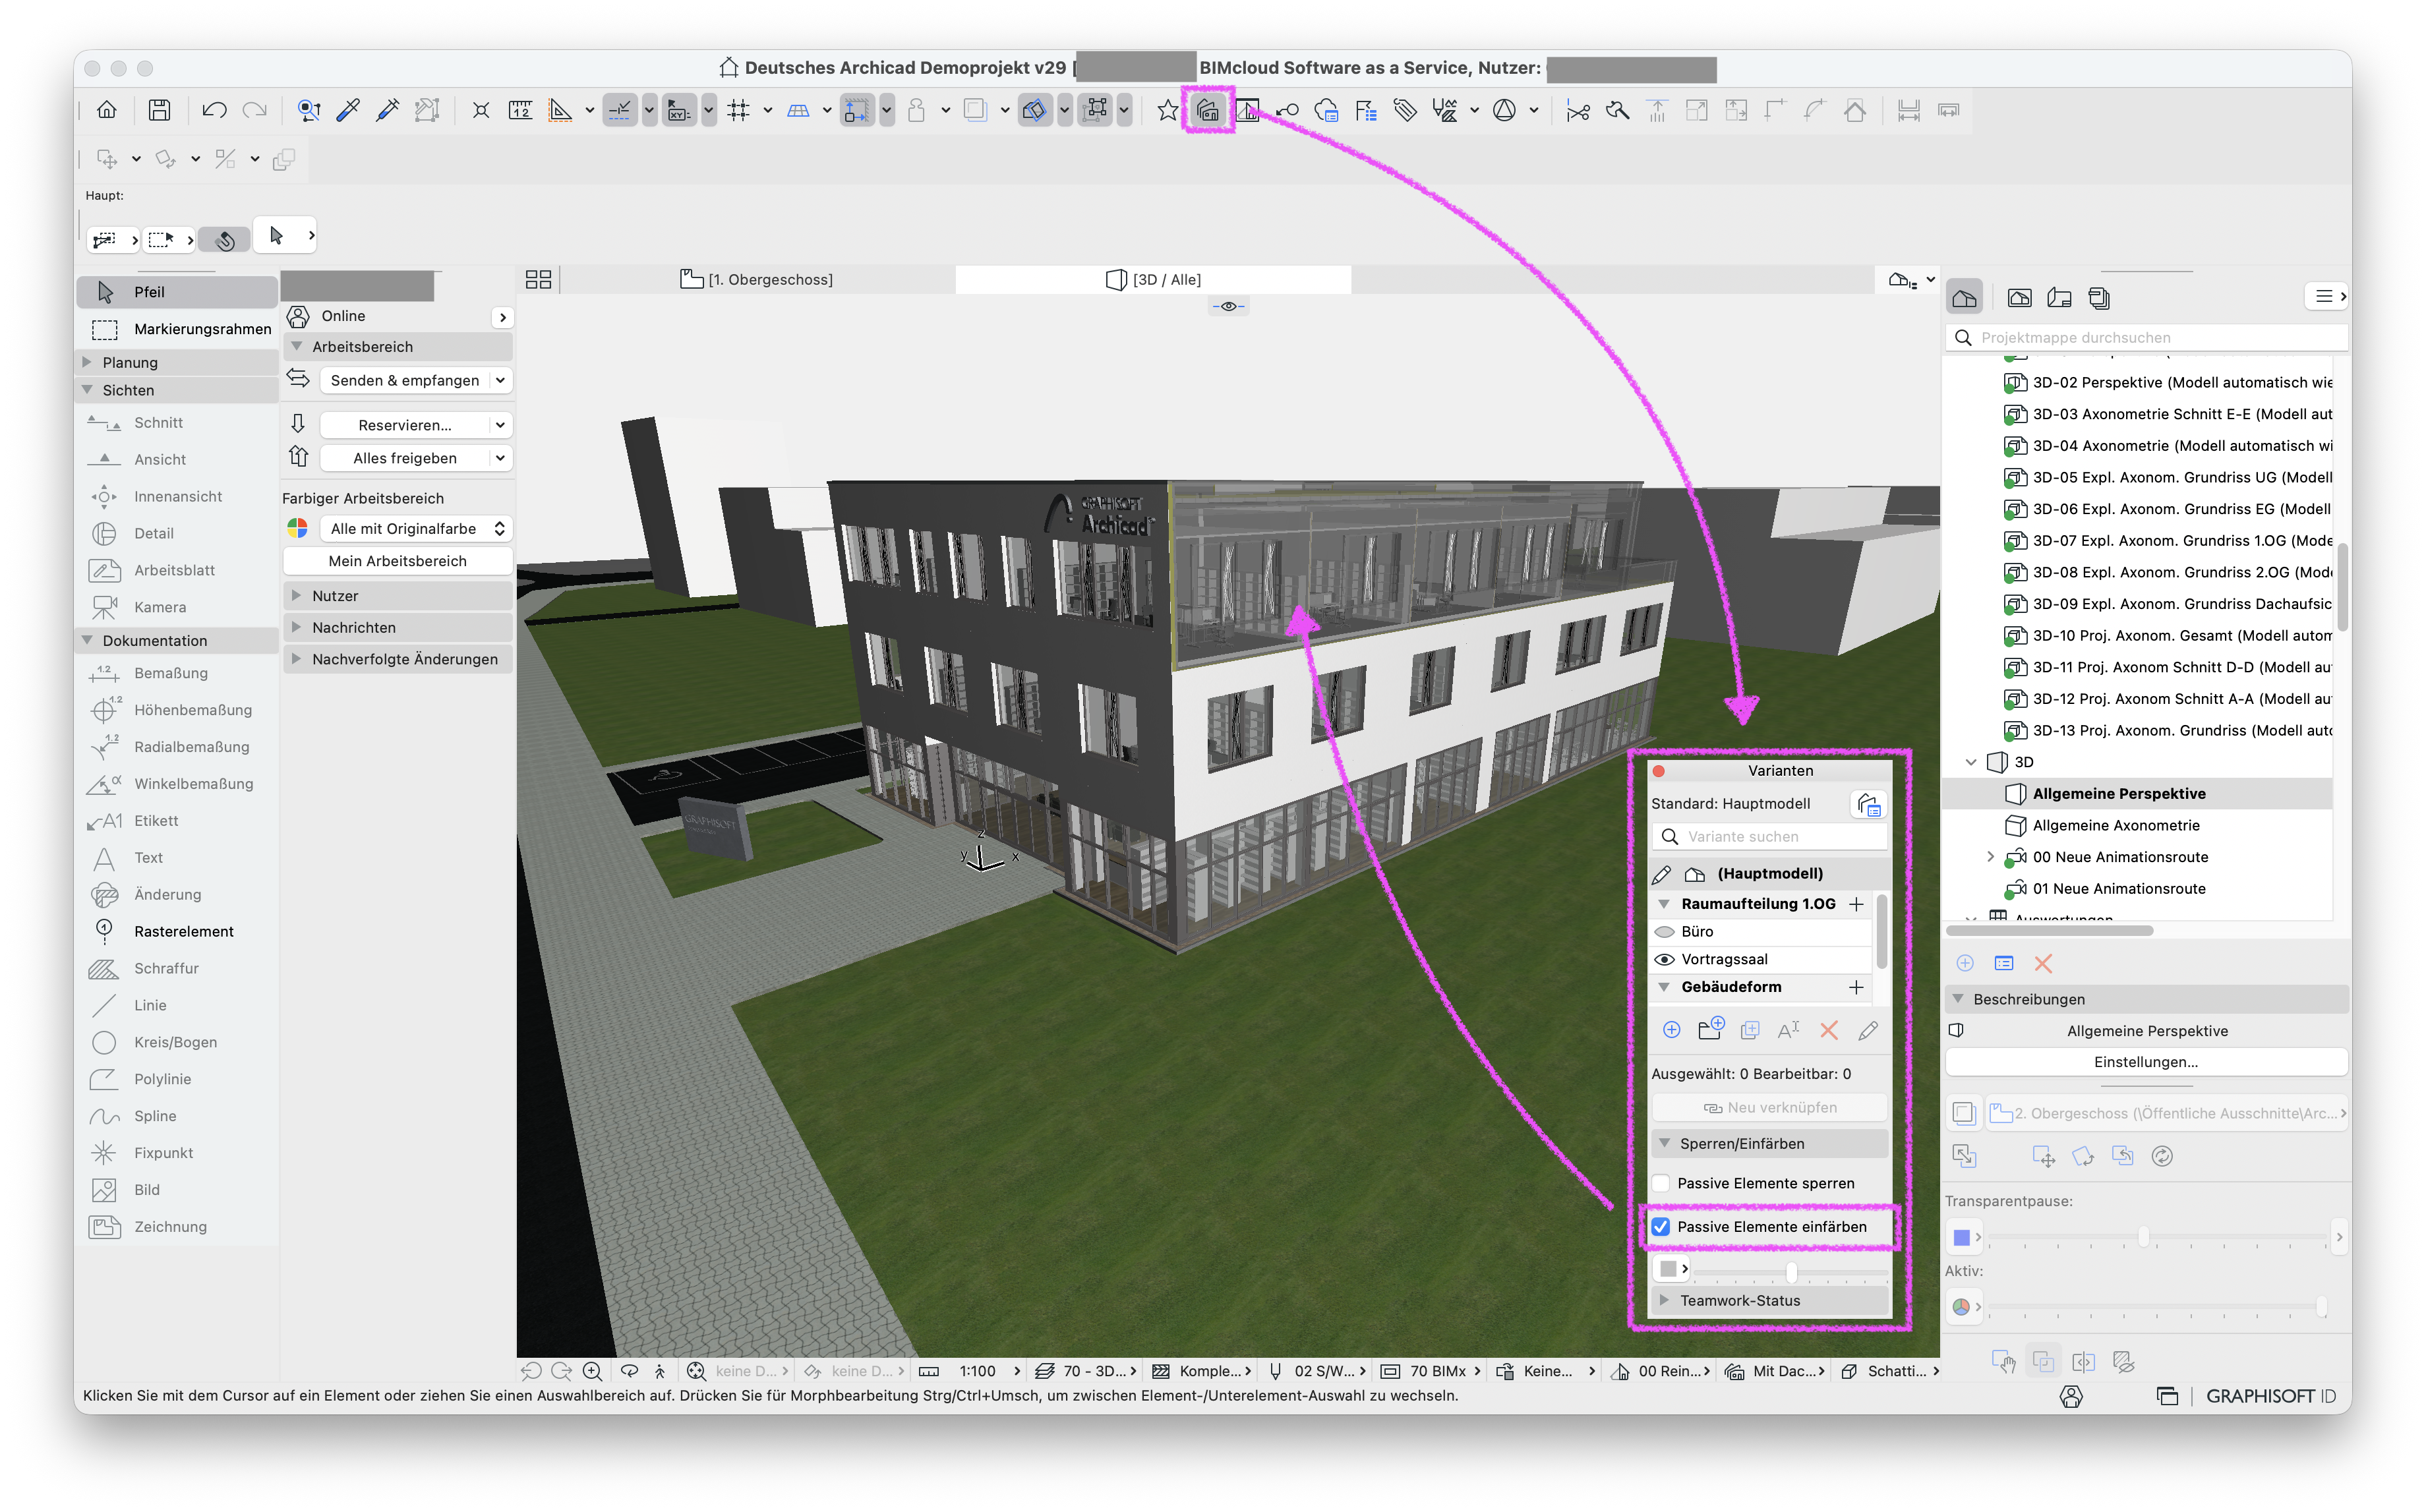
Task: Switch to 1. Obergeschoss tab
Action: point(757,280)
